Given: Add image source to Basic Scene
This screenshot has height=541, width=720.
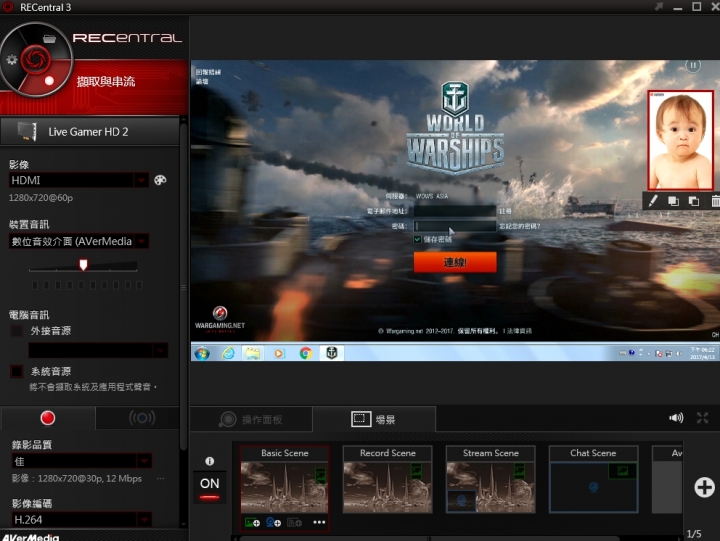Looking at the screenshot, I should pos(252,522).
